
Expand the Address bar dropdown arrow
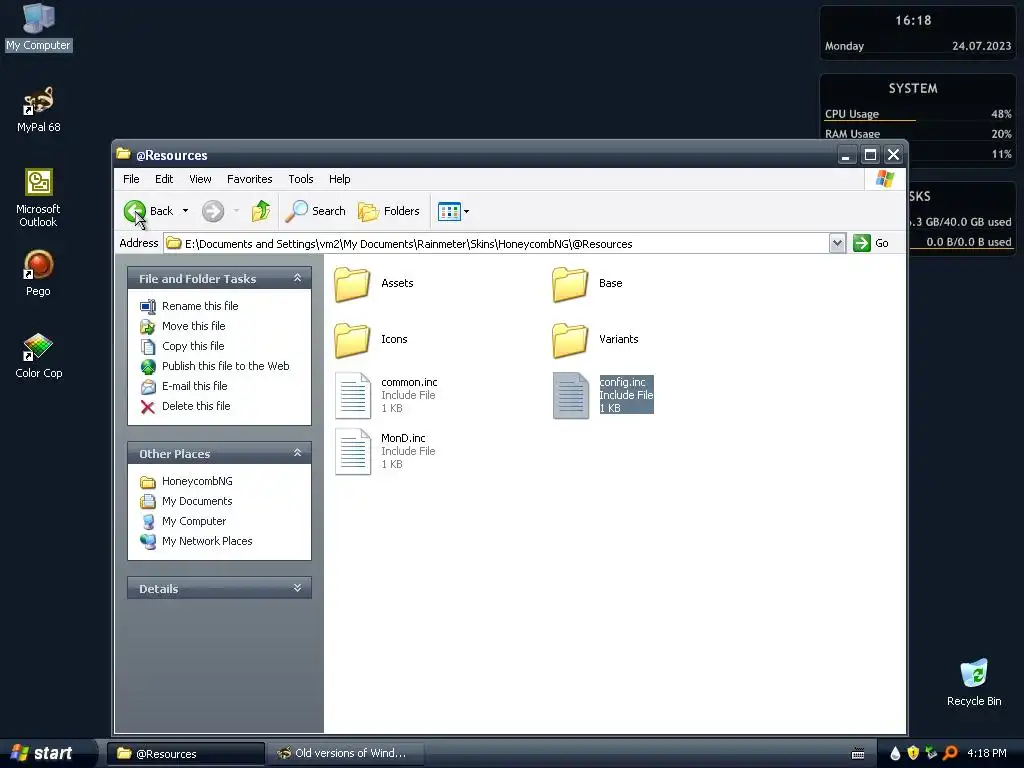pyautogui.click(x=837, y=244)
